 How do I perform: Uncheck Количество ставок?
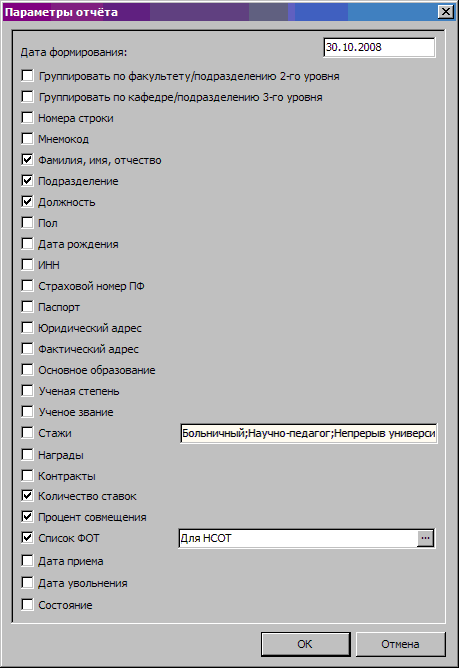click(27, 496)
